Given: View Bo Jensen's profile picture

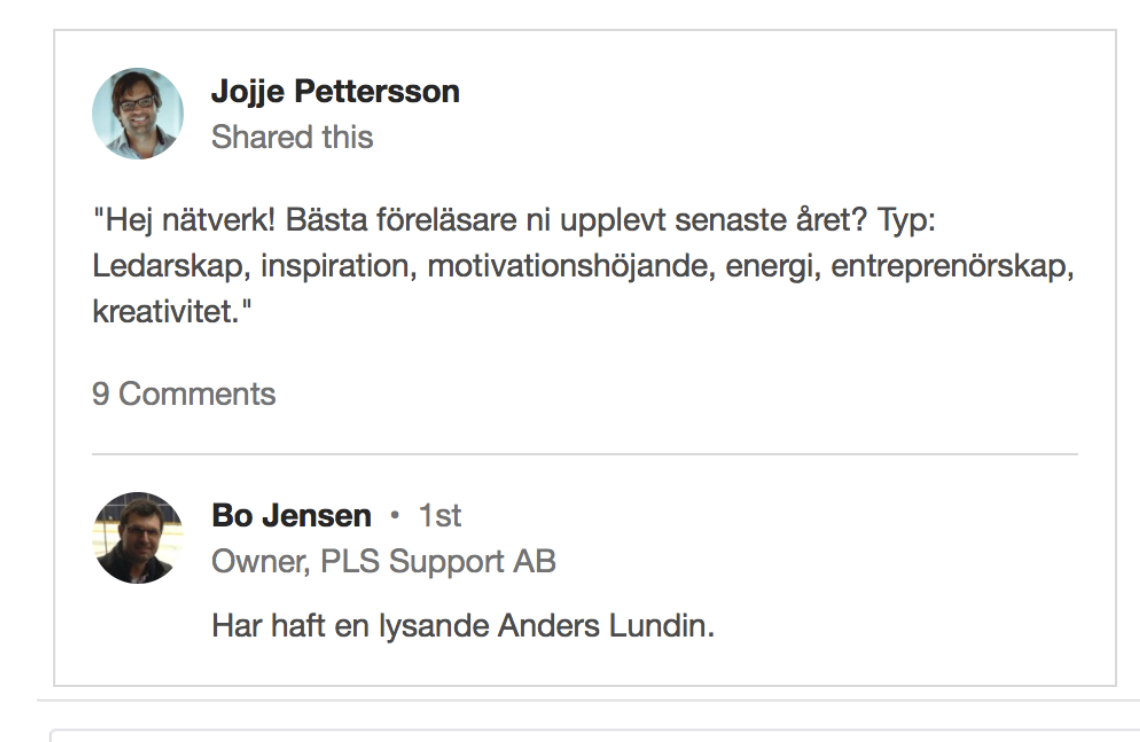Looking at the screenshot, I should (137, 538).
